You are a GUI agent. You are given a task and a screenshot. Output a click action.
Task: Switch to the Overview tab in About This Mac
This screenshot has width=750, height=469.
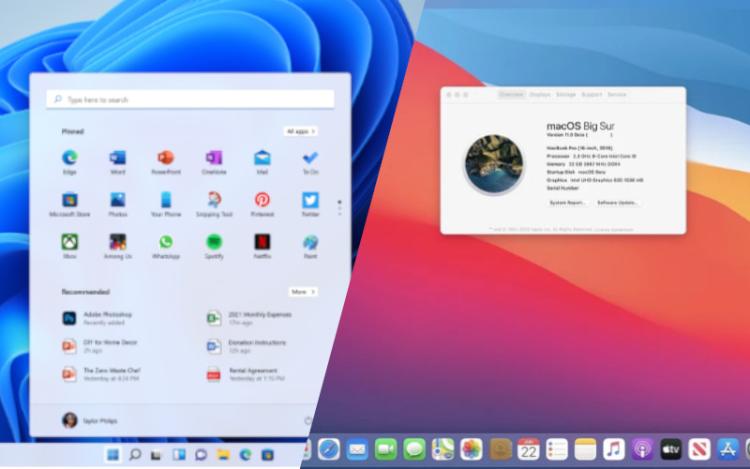[511, 95]
